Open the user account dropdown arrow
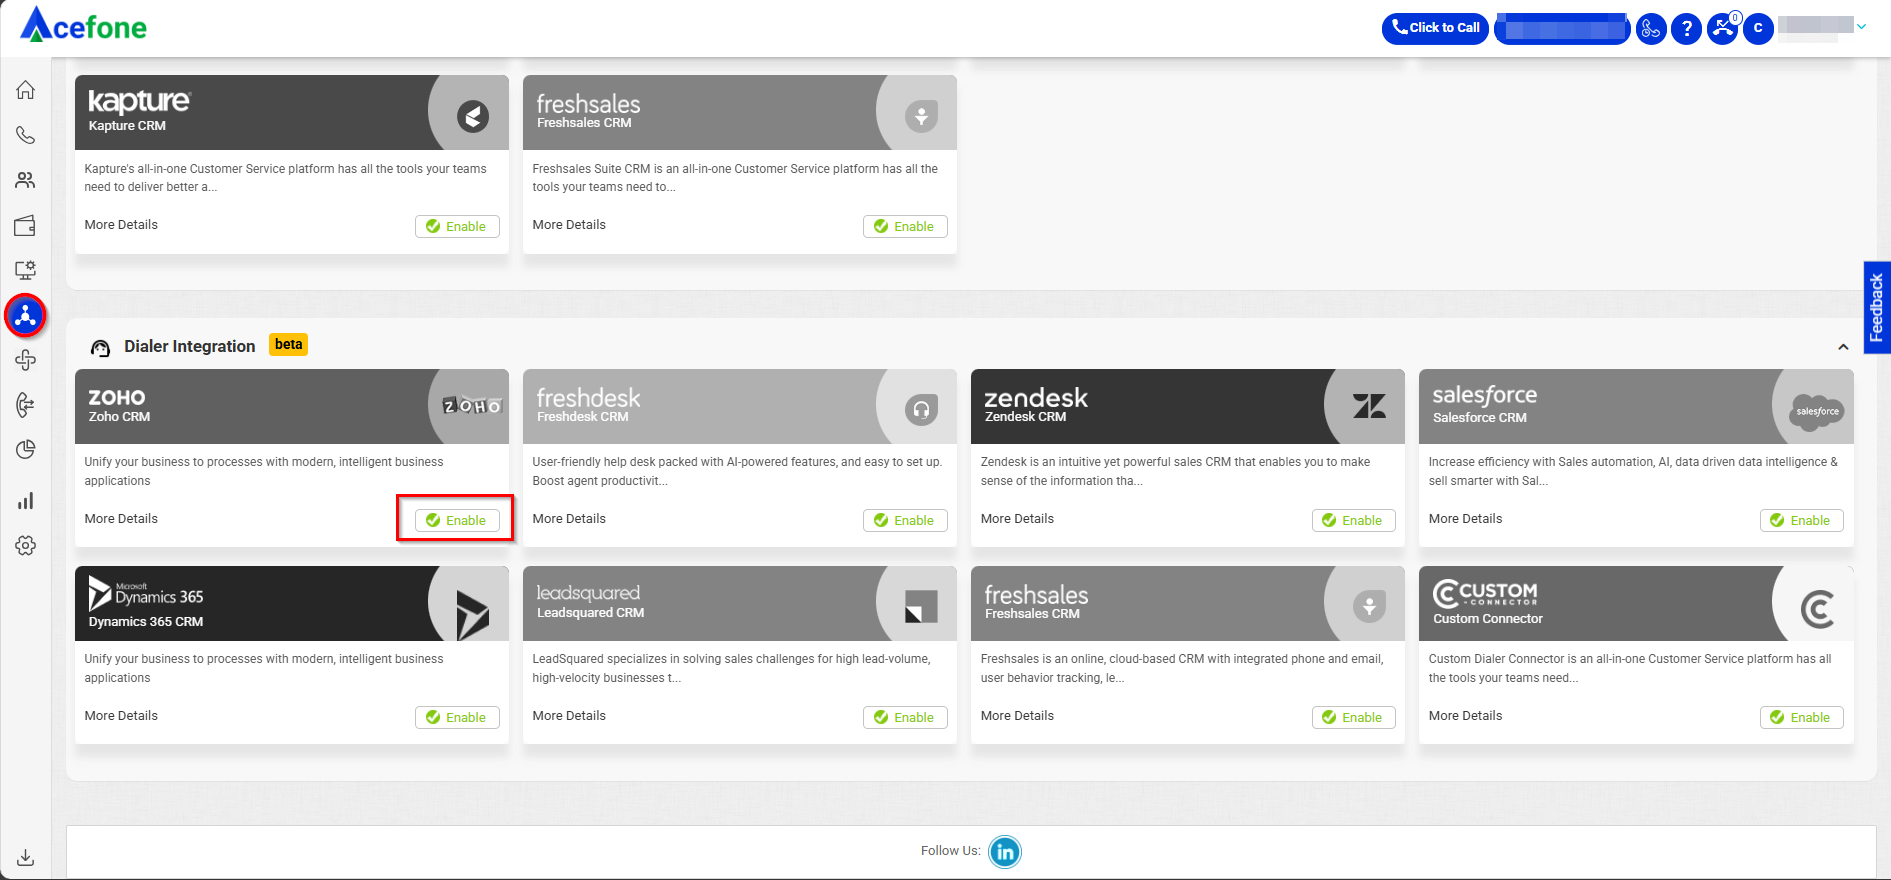The width and height of the screenshot is (1891, 880). coord(1861,27)
